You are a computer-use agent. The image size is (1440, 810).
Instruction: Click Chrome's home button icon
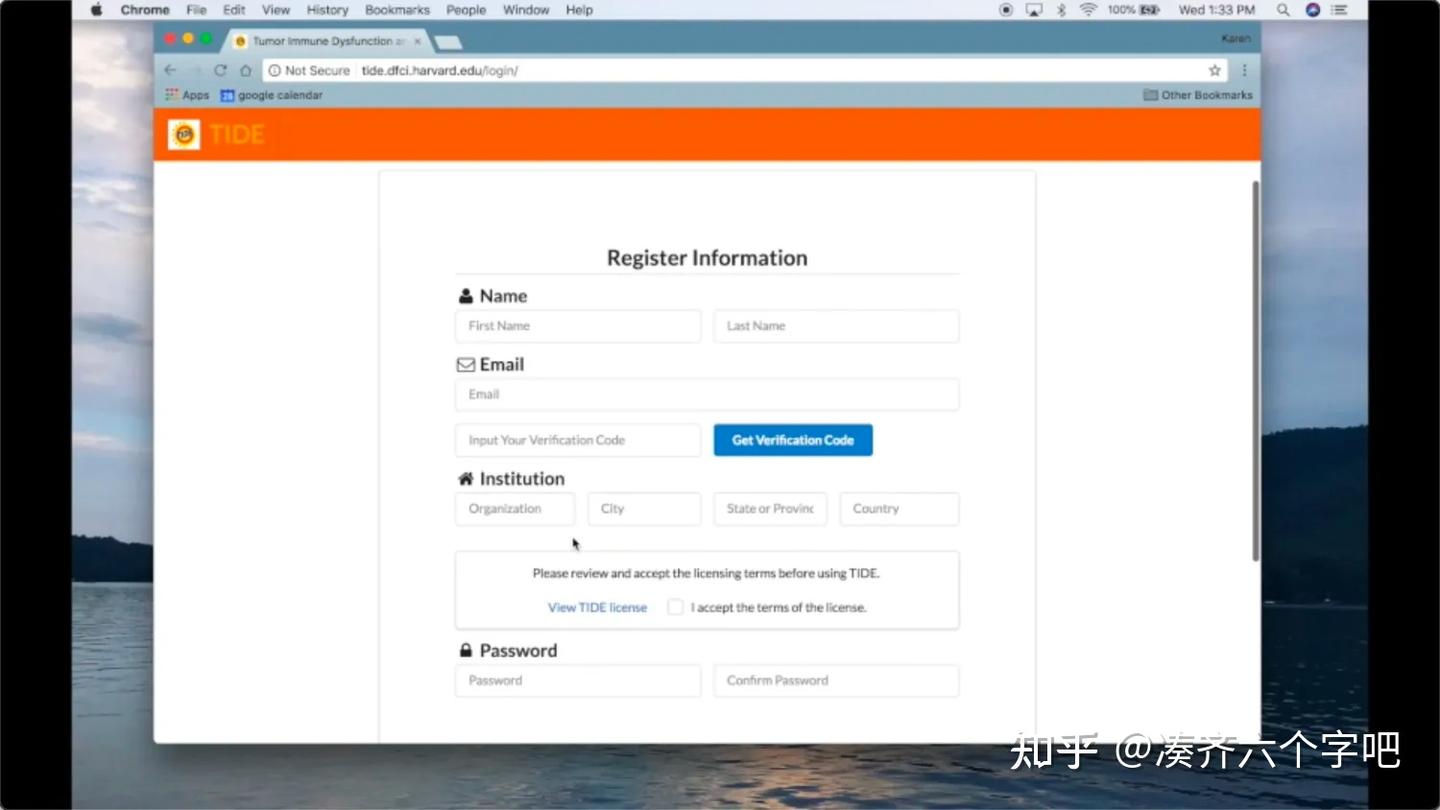(x=245, y=70)
